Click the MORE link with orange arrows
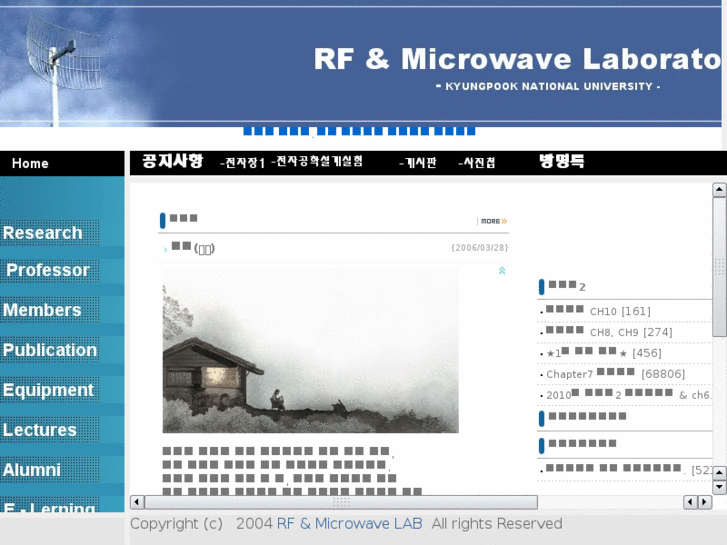The height and width of the screenshot is (545, 727). 494,221
